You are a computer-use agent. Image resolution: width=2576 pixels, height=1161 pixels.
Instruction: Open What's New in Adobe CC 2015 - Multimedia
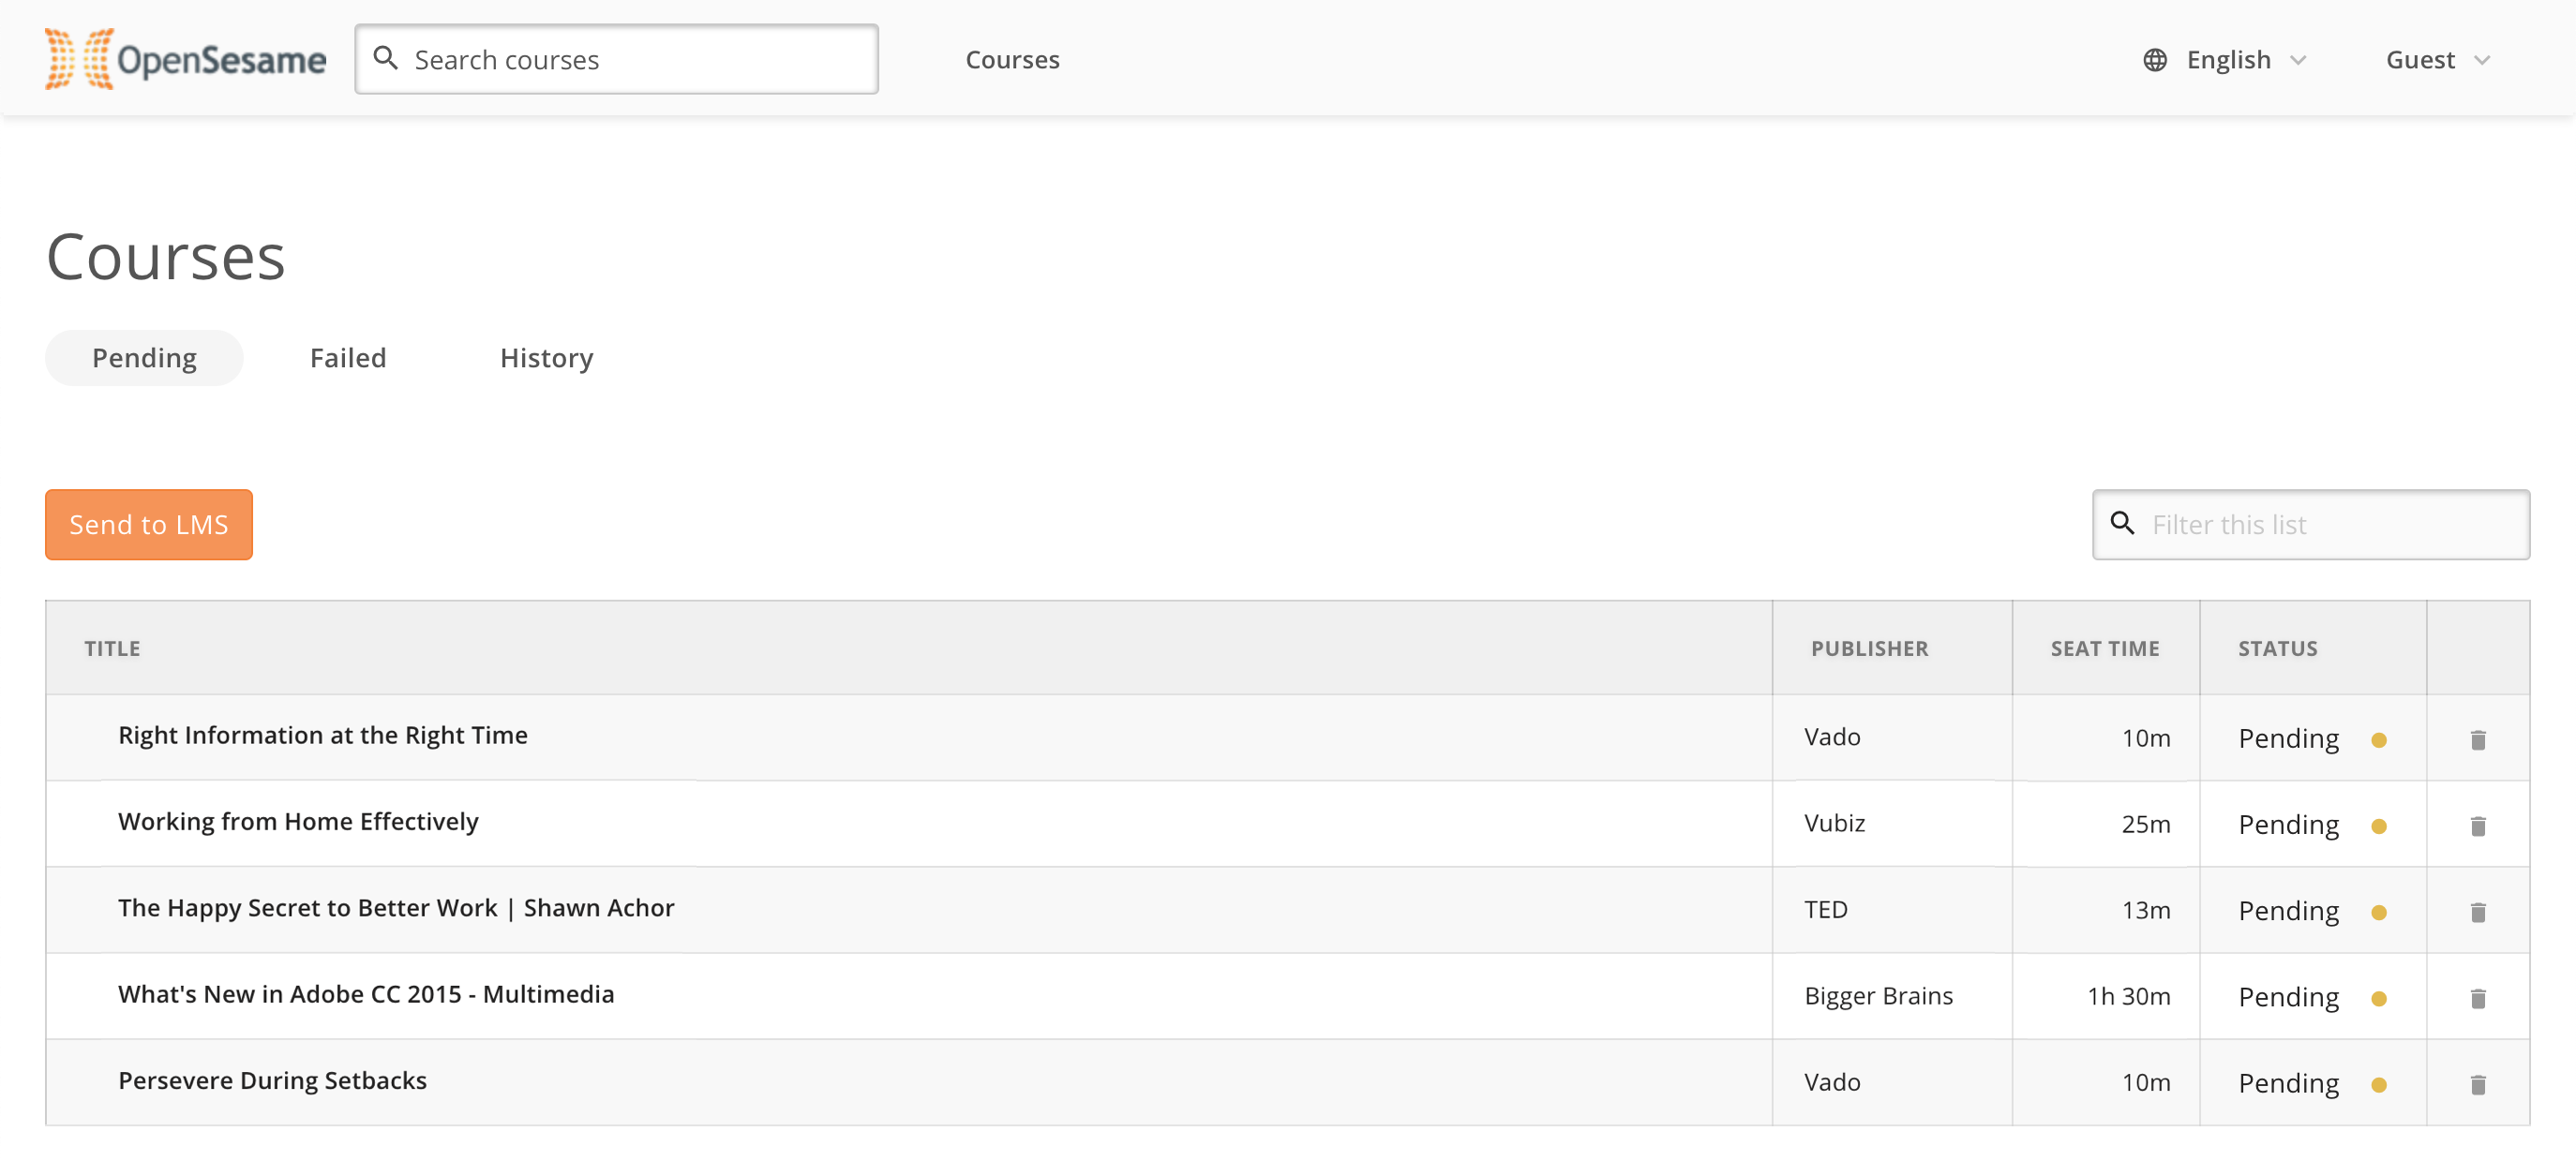366,993
